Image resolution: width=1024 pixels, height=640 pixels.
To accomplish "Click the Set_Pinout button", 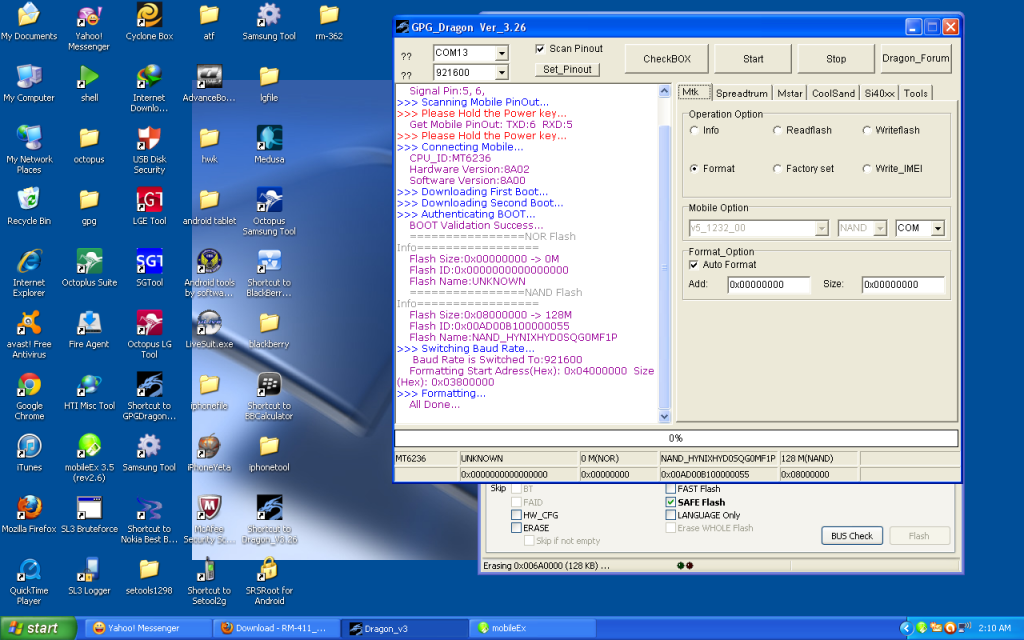I will pyautogui.click(x=568, y=69).
